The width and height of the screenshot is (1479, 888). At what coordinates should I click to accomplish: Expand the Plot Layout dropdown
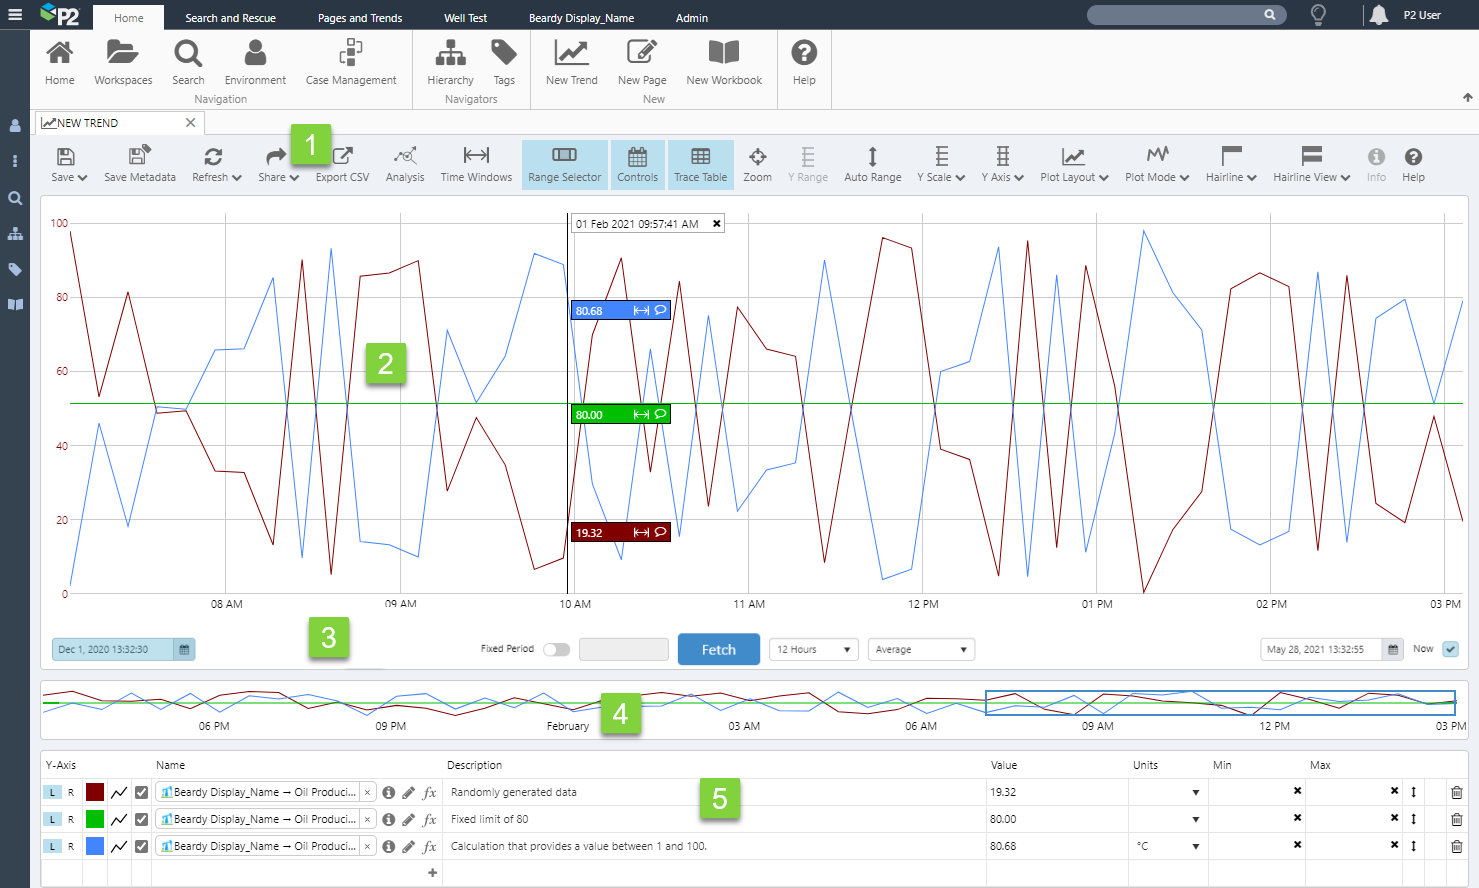(x=1074, y=164)
